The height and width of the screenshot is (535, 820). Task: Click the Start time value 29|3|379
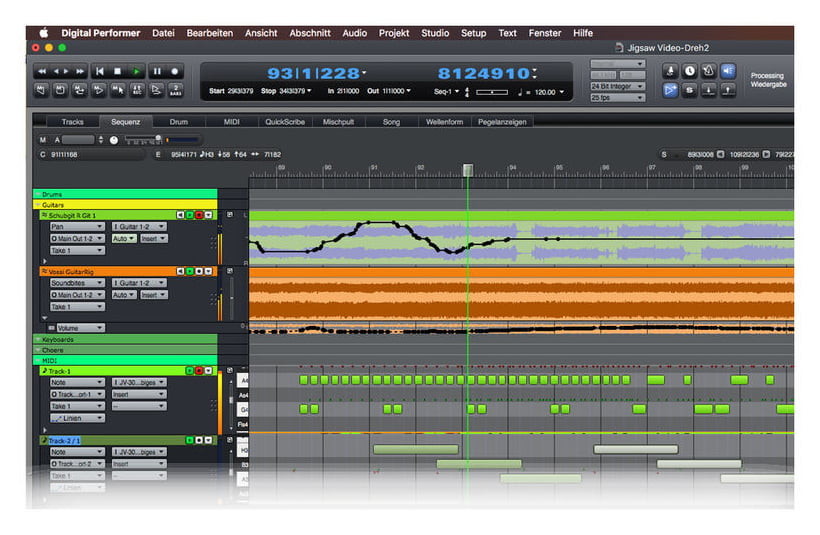click(241, 91)
